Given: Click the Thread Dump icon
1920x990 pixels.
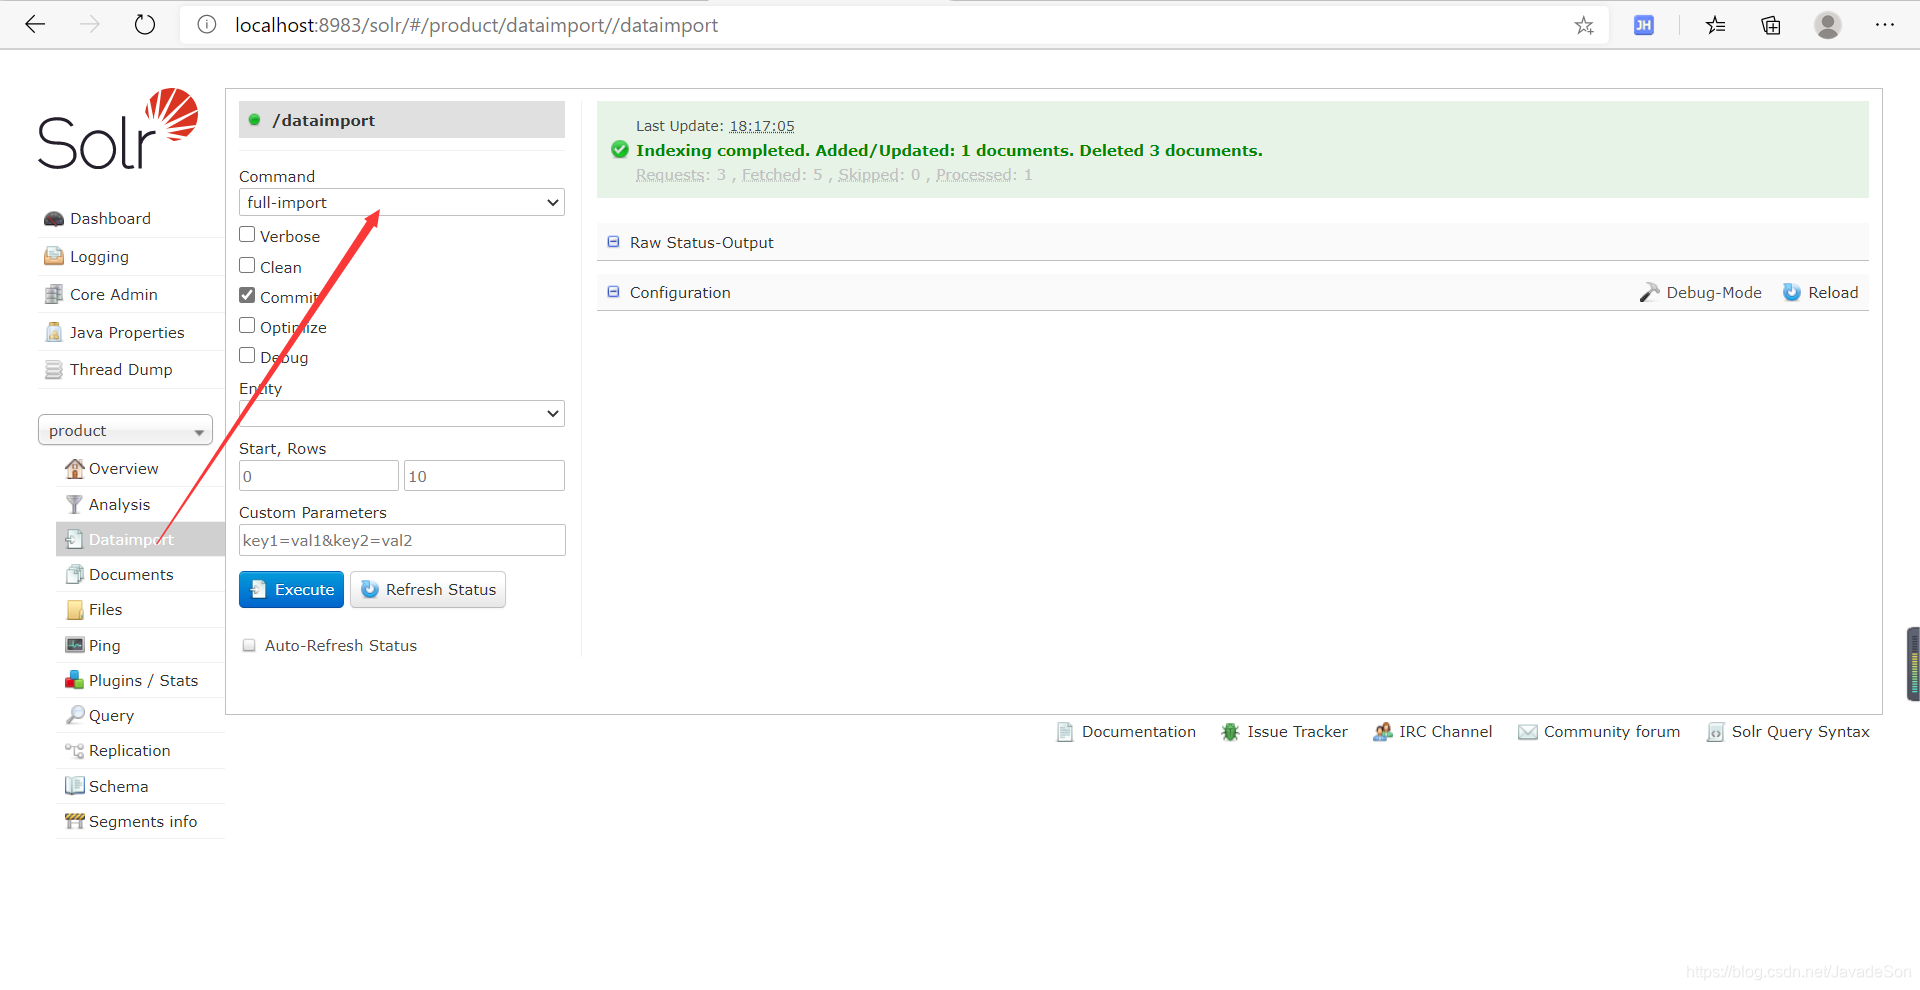Looking at the screenshot, I should (54, 370).
